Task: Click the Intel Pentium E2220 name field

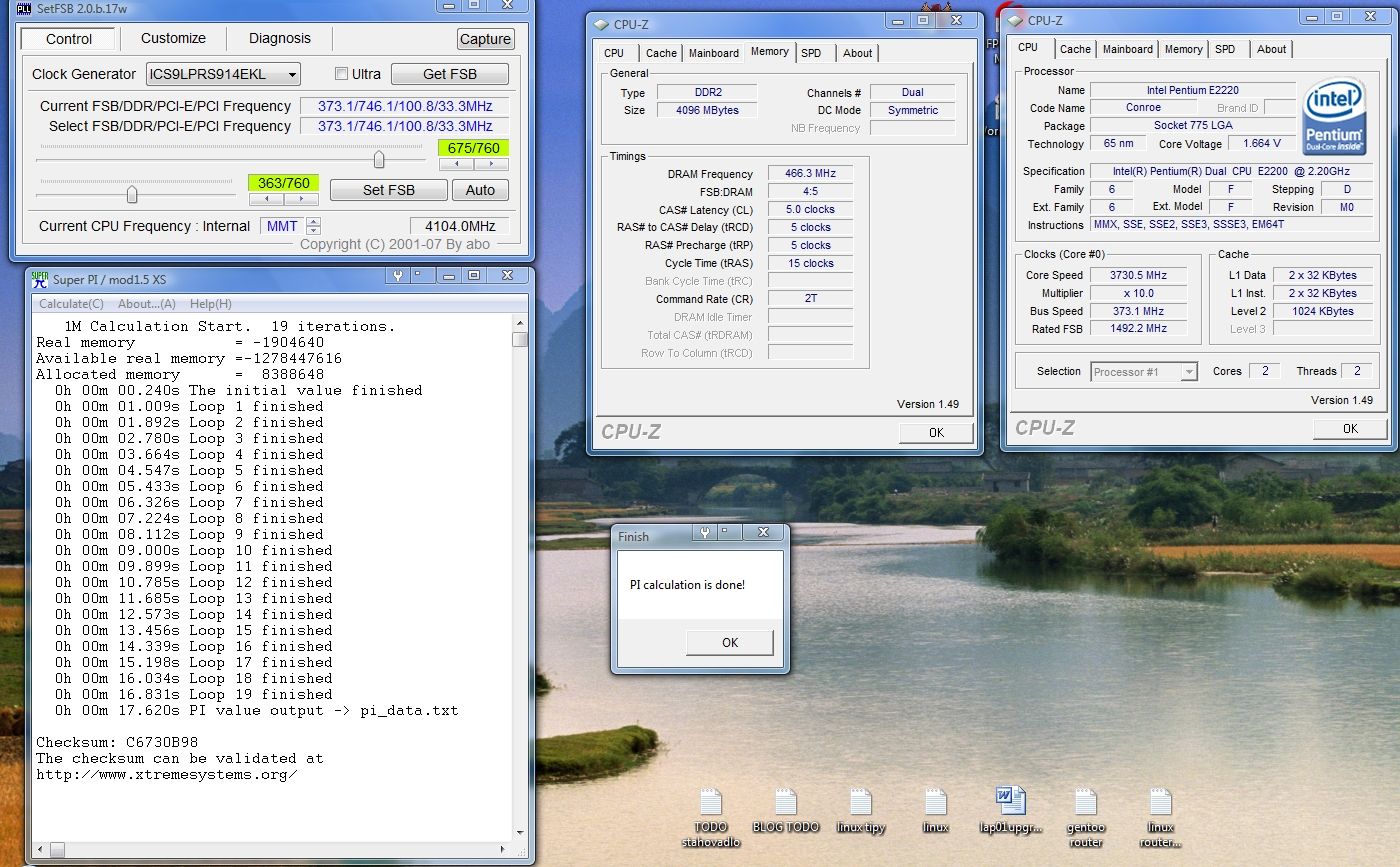Action: point(1192,90)
